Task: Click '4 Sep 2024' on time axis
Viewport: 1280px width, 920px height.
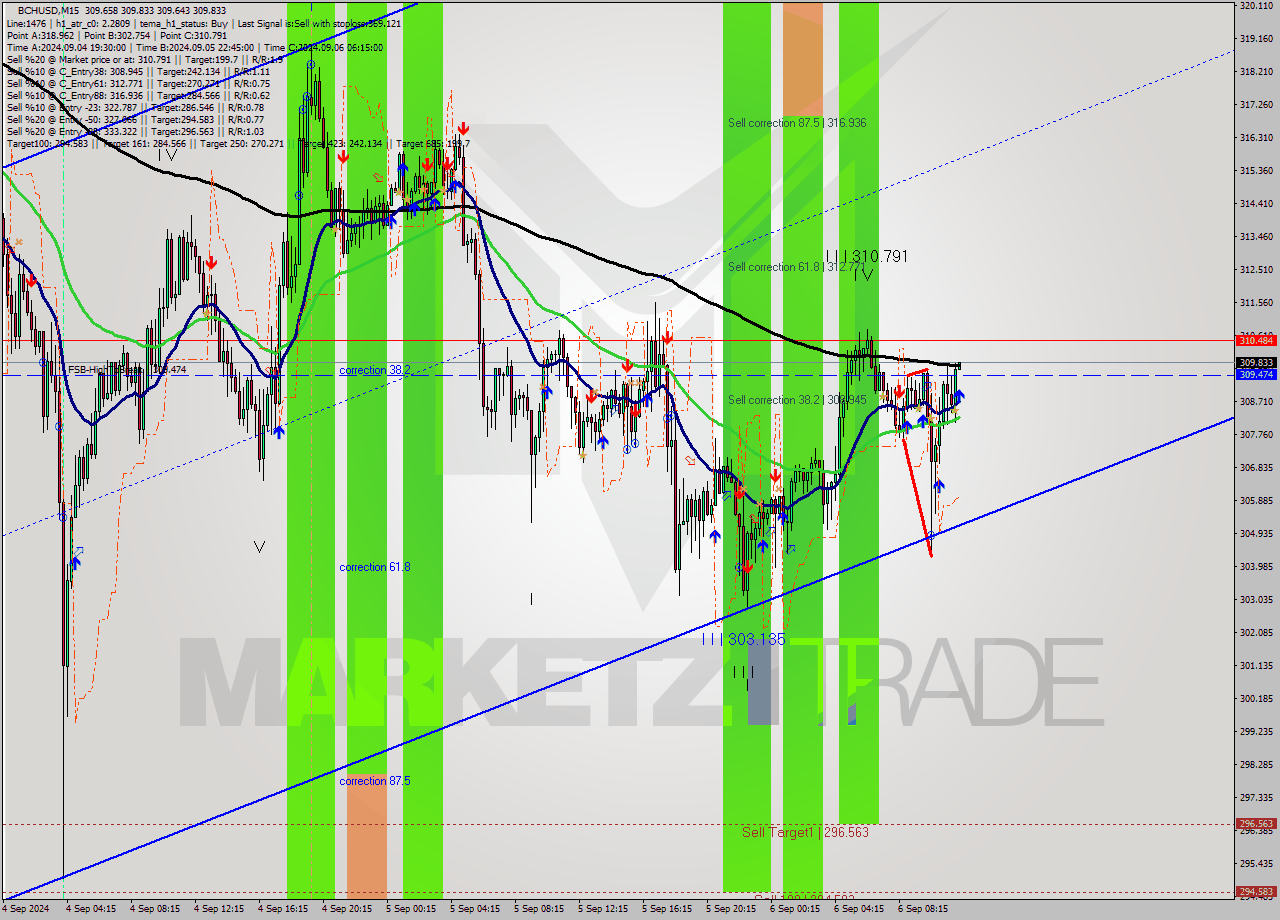Action: coord(25,909)
